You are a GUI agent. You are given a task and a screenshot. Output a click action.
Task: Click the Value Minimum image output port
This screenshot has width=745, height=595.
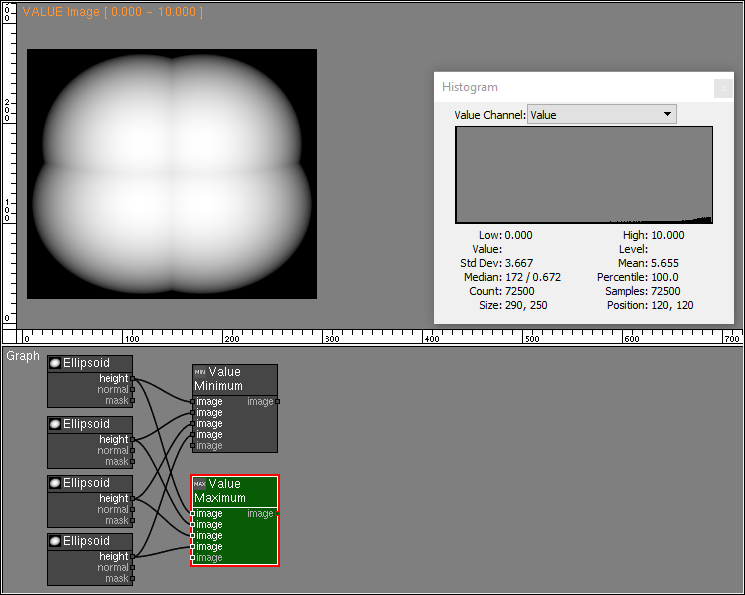point(278,402)
